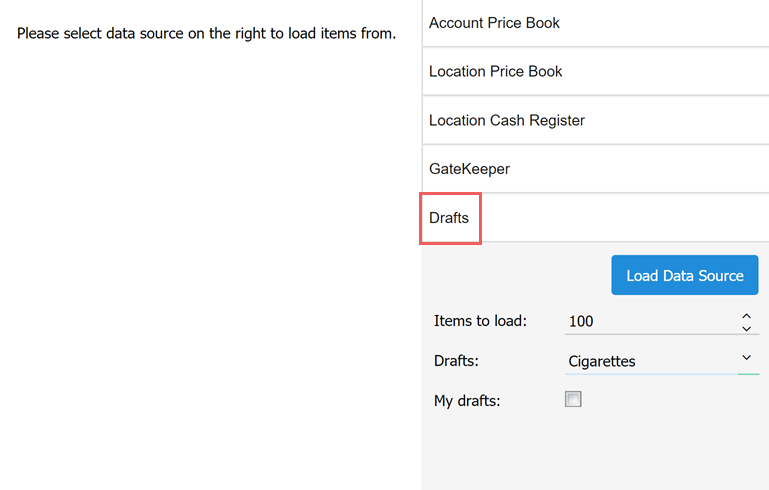Screen dimensions: 769x490
Task: Click the Load Data Source button
Action: point(685,275)
